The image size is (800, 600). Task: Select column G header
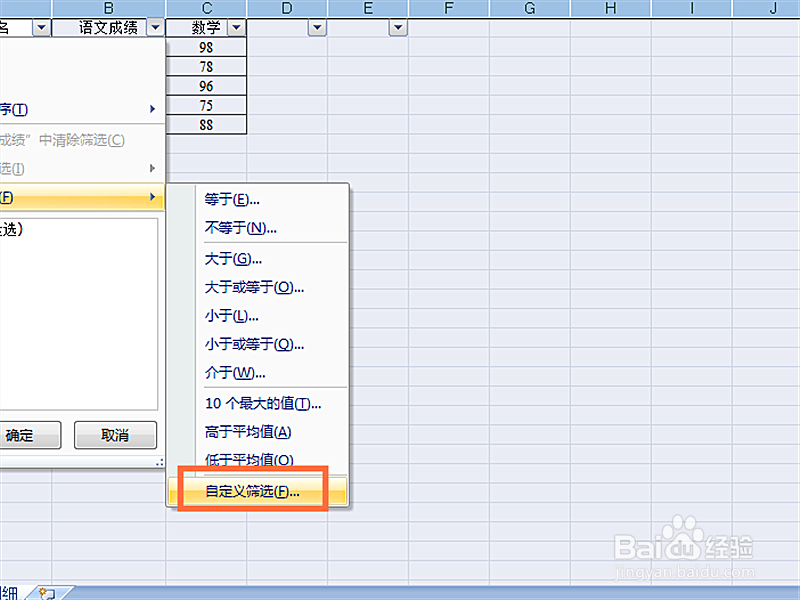530,8
